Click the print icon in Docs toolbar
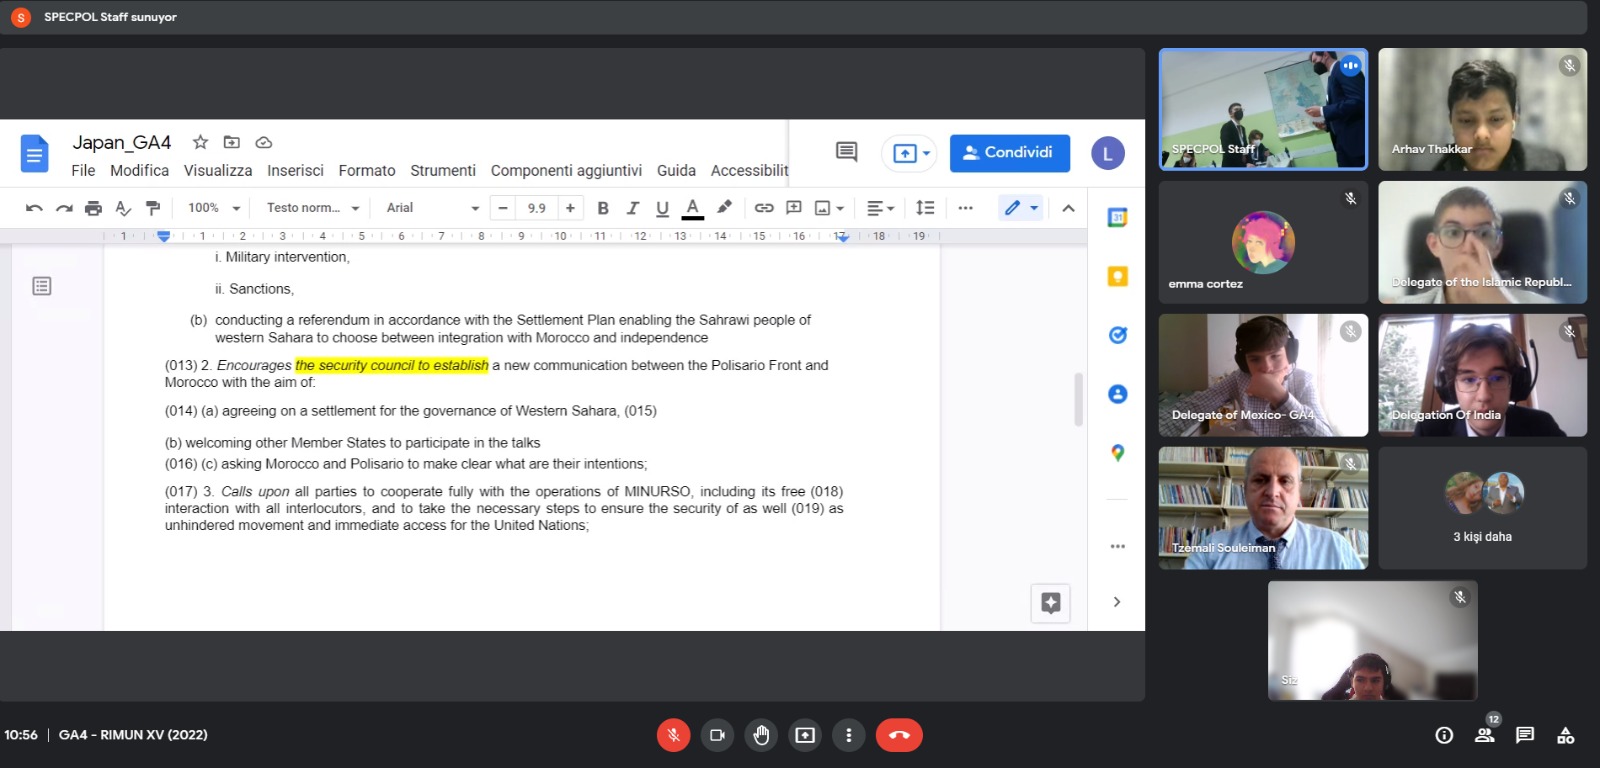Viewport: 1600px width, 768px height. (x=93, y=208)
